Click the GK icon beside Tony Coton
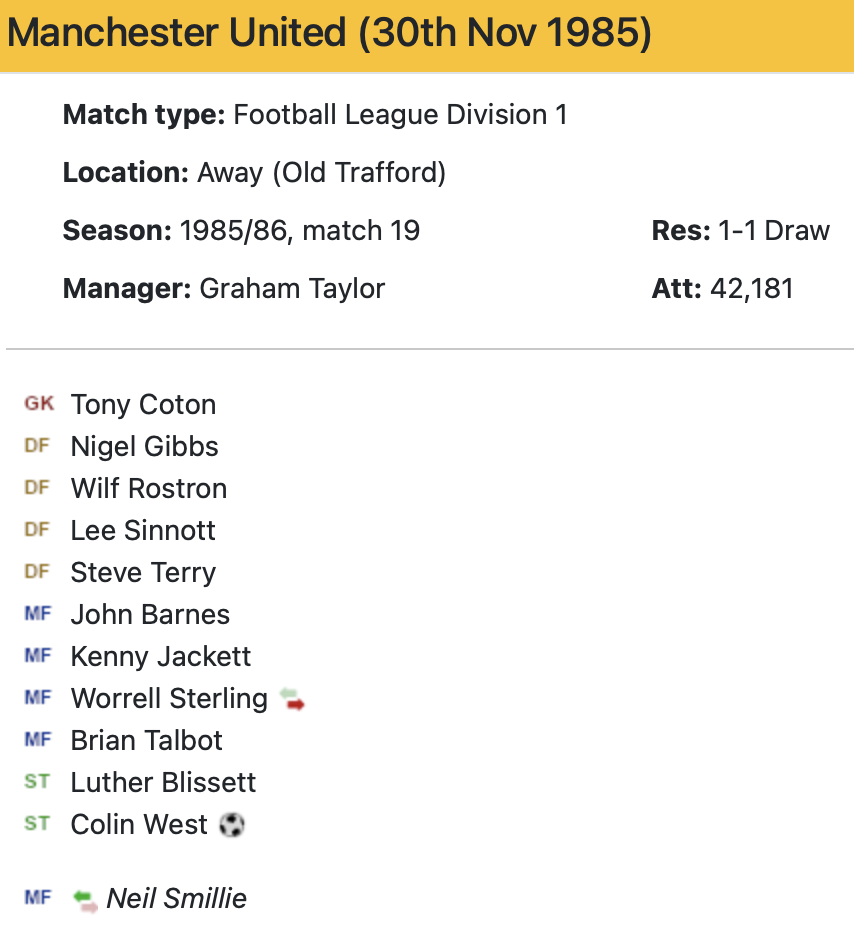854x938 pixels. (x=39, y=404)
